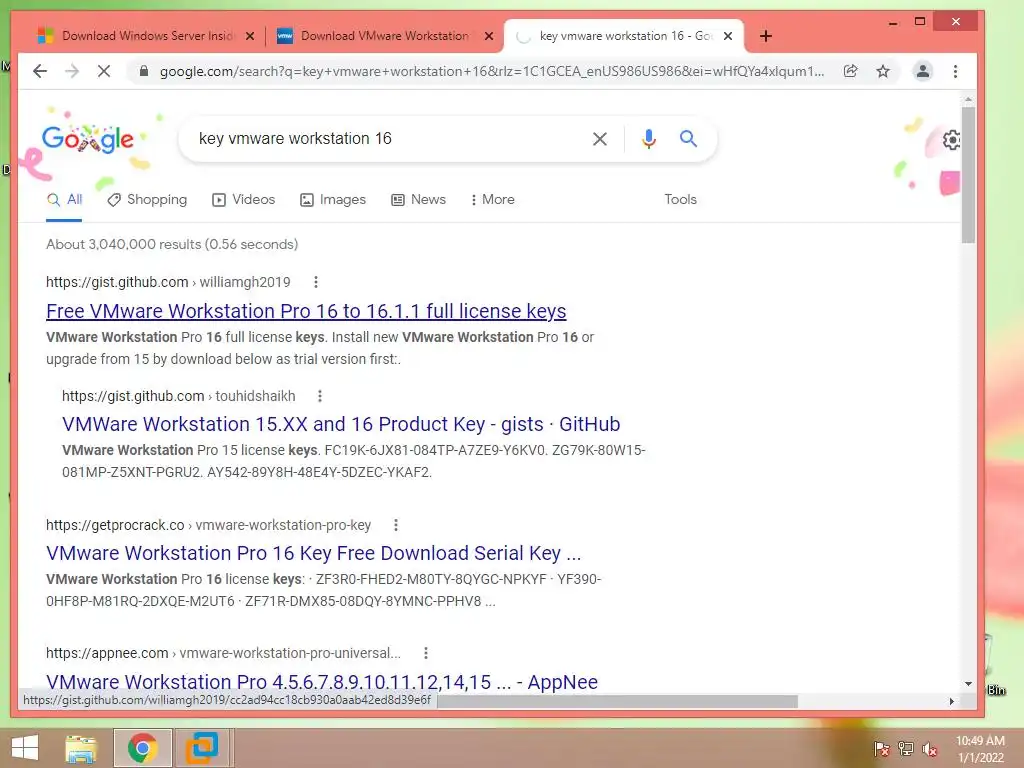Screen dimensions: 1024x768
Task: Clear the Google search box
Action: 600,138
